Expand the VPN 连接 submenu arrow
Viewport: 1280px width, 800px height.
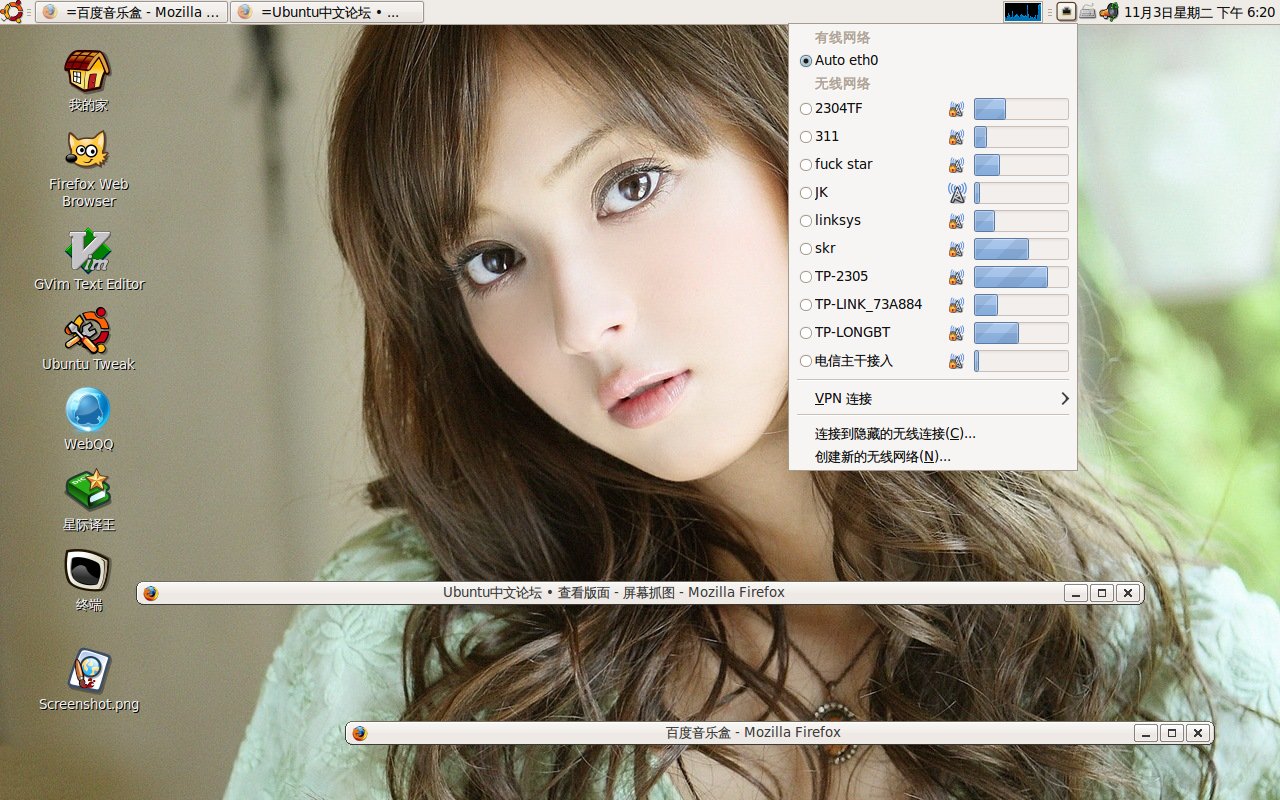pyautogui.click(x=1065, y=399)
